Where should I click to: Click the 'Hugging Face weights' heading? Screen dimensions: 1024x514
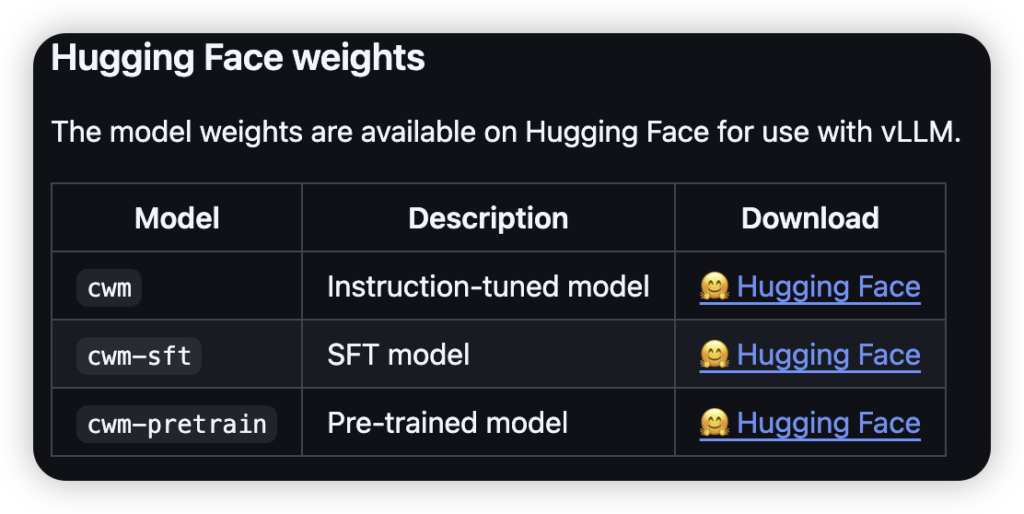point(238,58)
